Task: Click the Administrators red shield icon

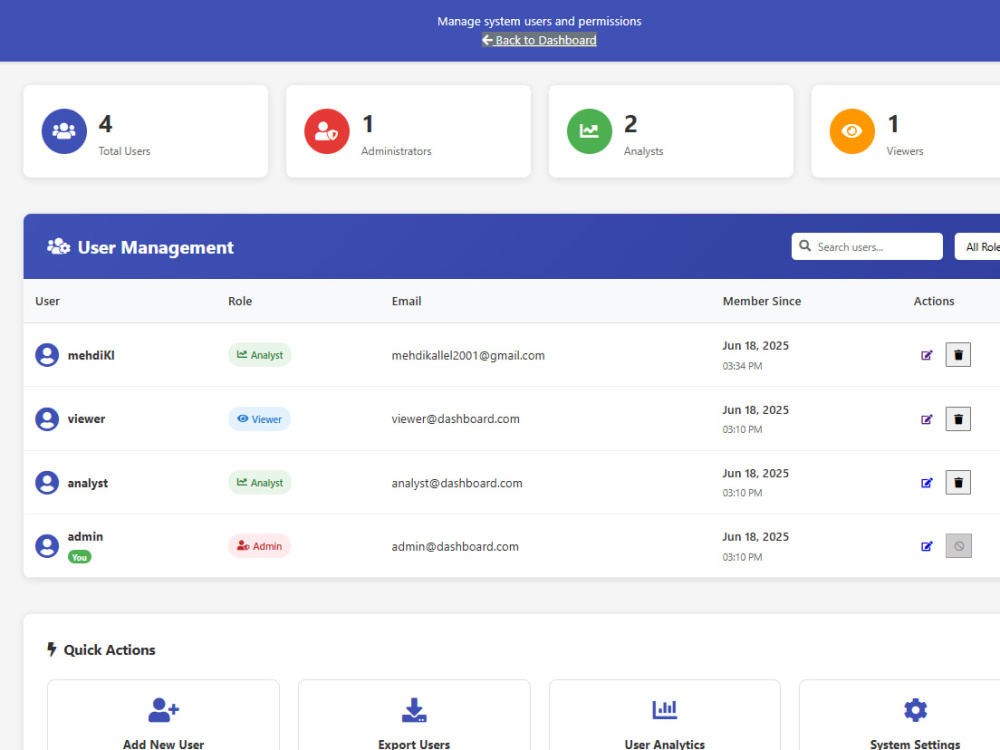Action: 327,131
